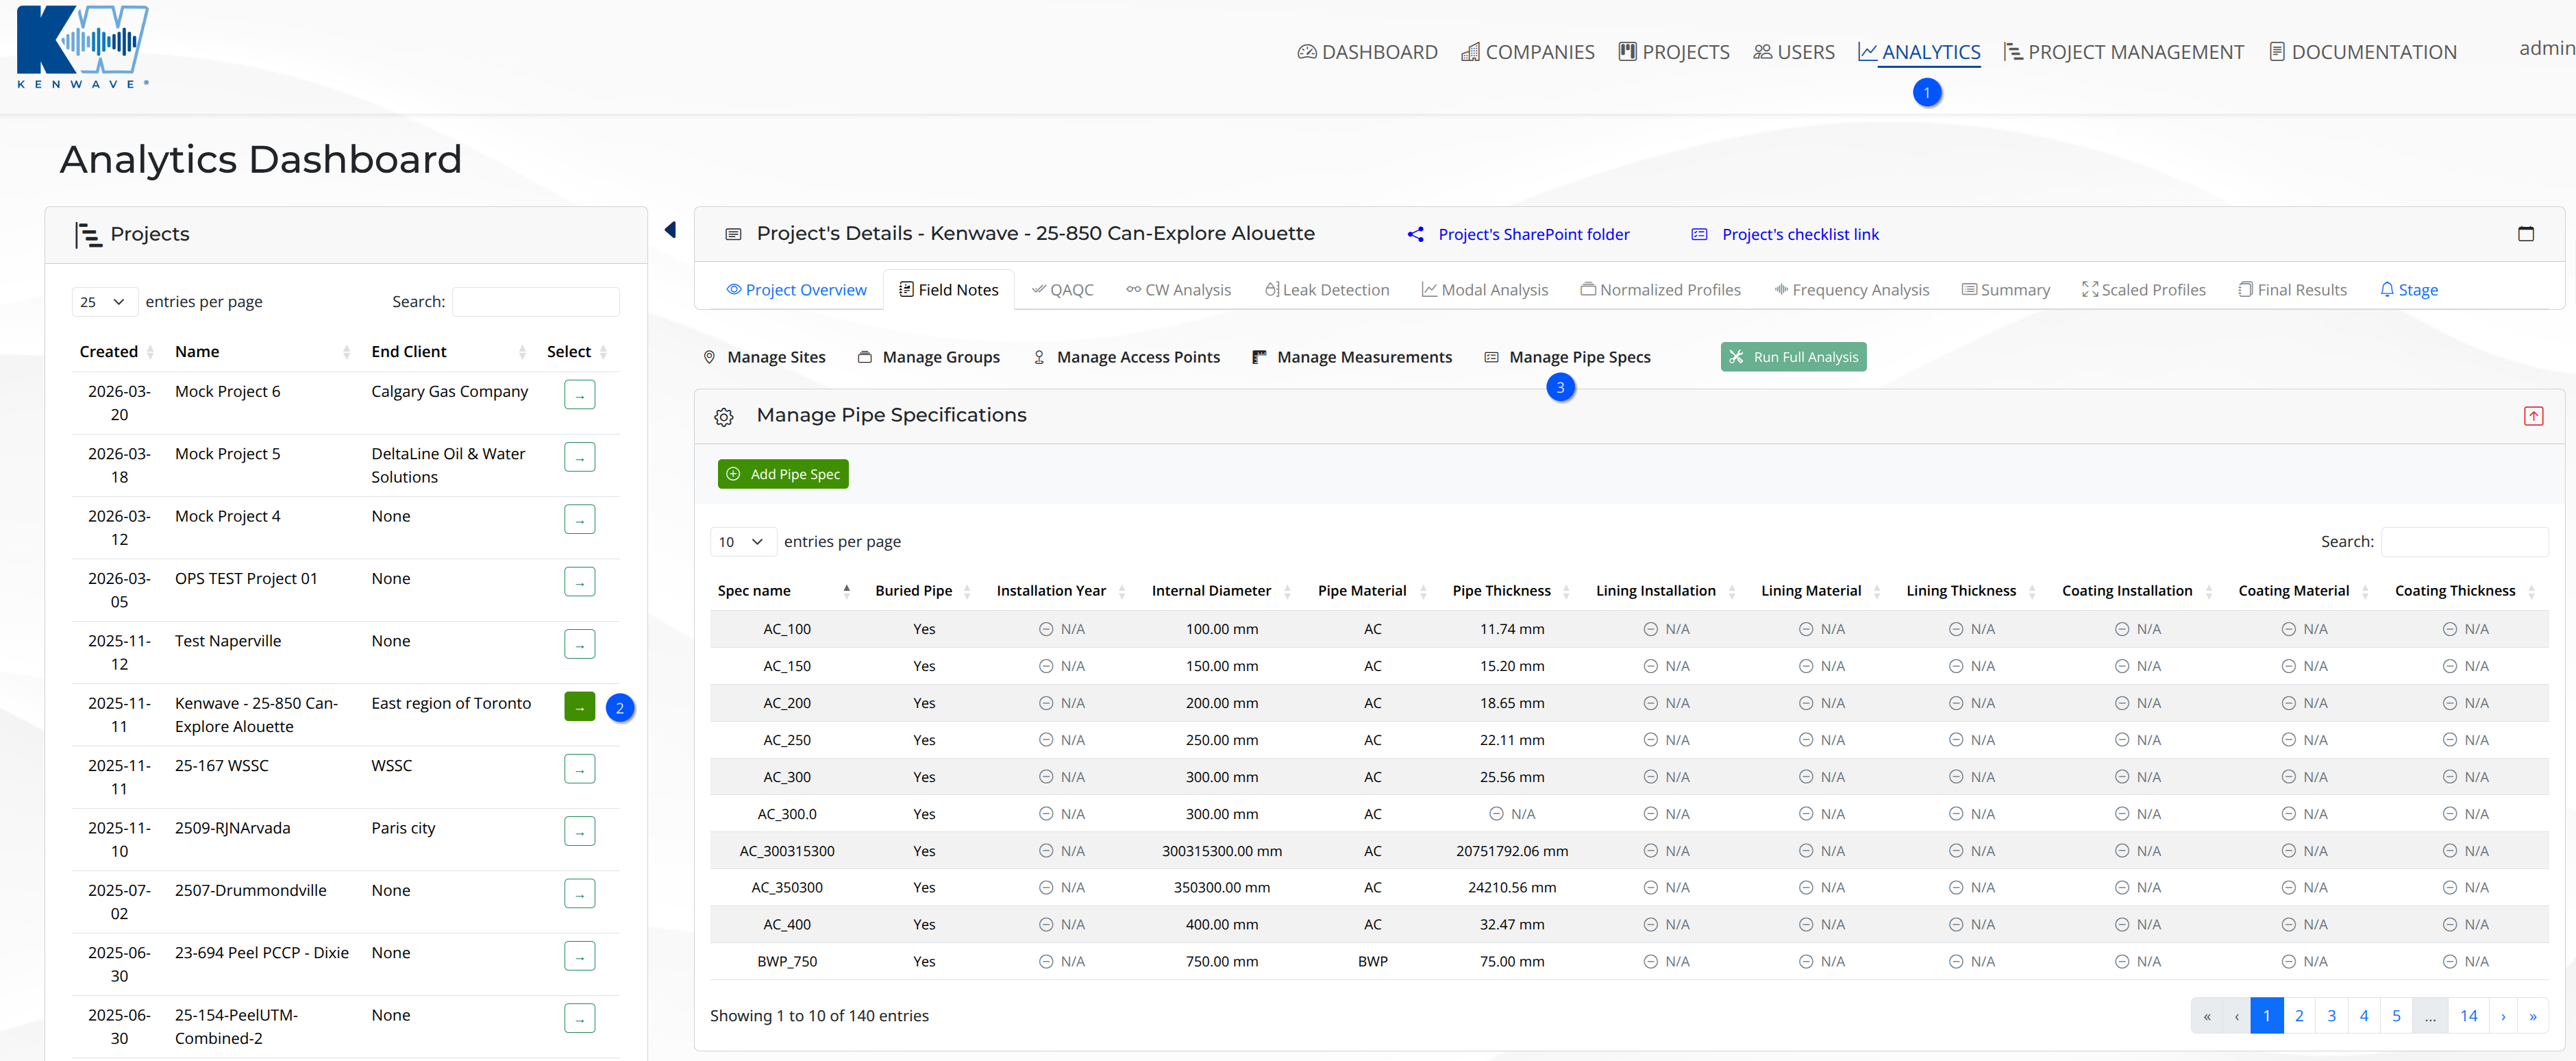The image size is (2576, 1061).
Task: Switch to the Stage tab
Action: pos(2408,290)
